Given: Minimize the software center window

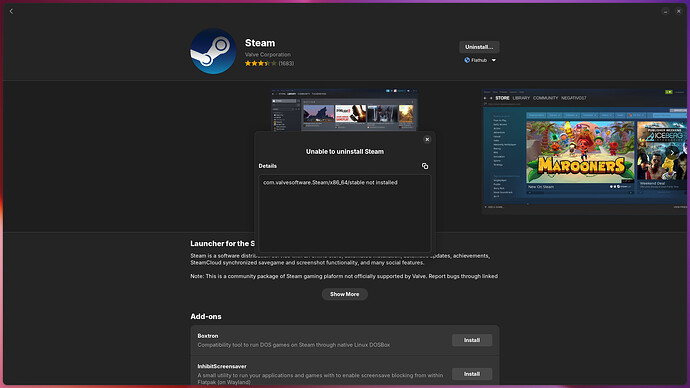Looking at the screenshot, I should [665, 11].
